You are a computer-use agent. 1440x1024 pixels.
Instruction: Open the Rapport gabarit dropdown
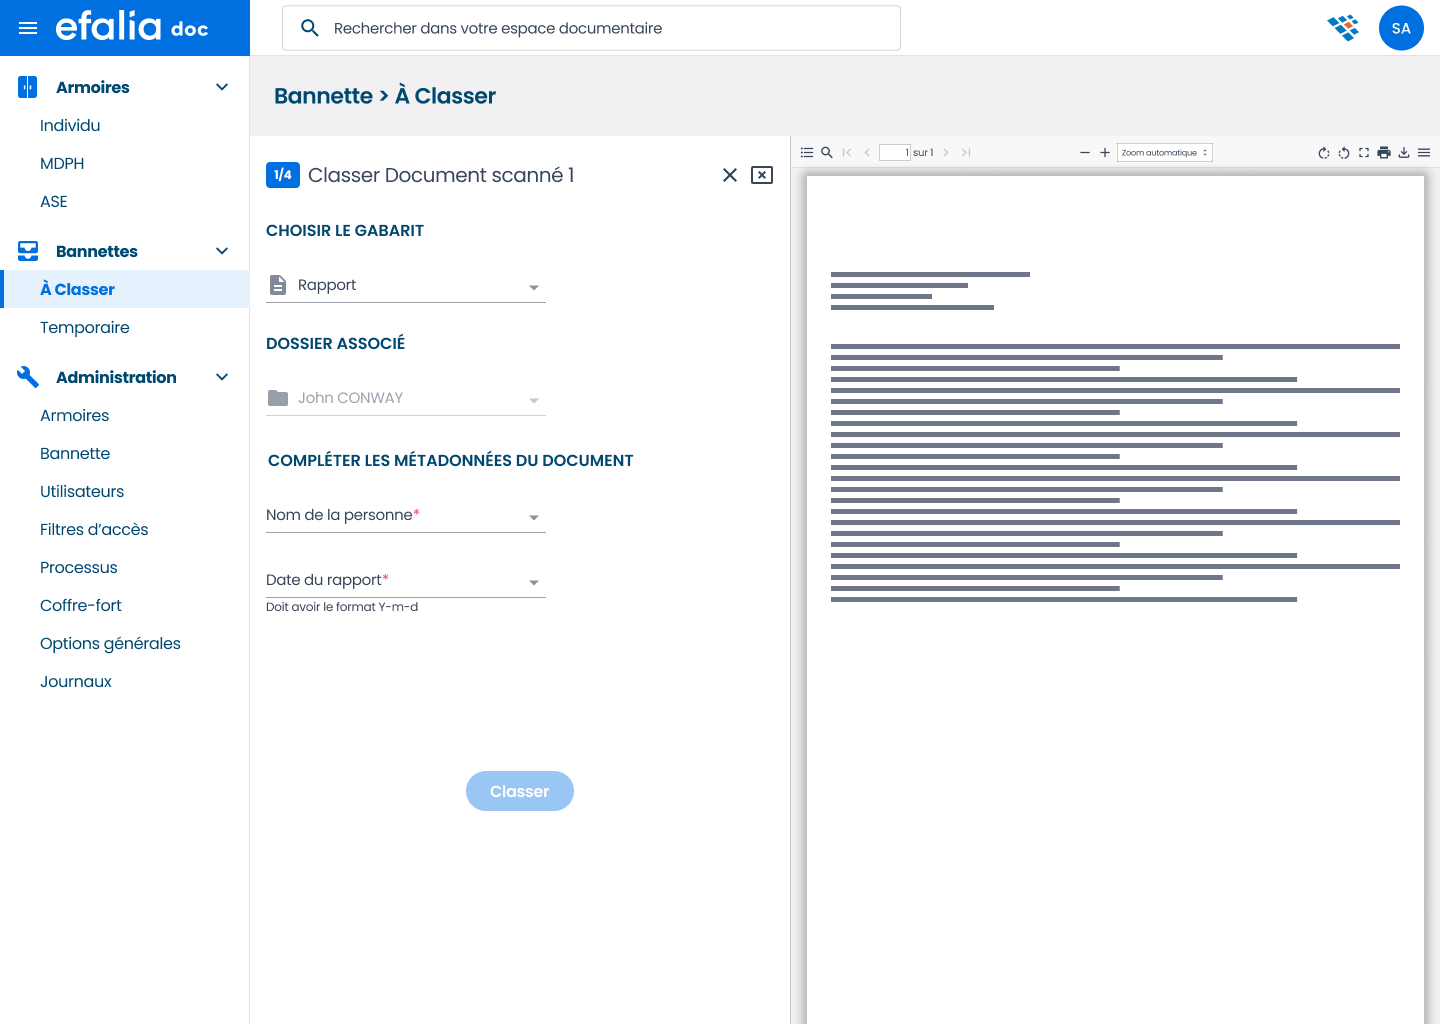click(x=406, y=286)
